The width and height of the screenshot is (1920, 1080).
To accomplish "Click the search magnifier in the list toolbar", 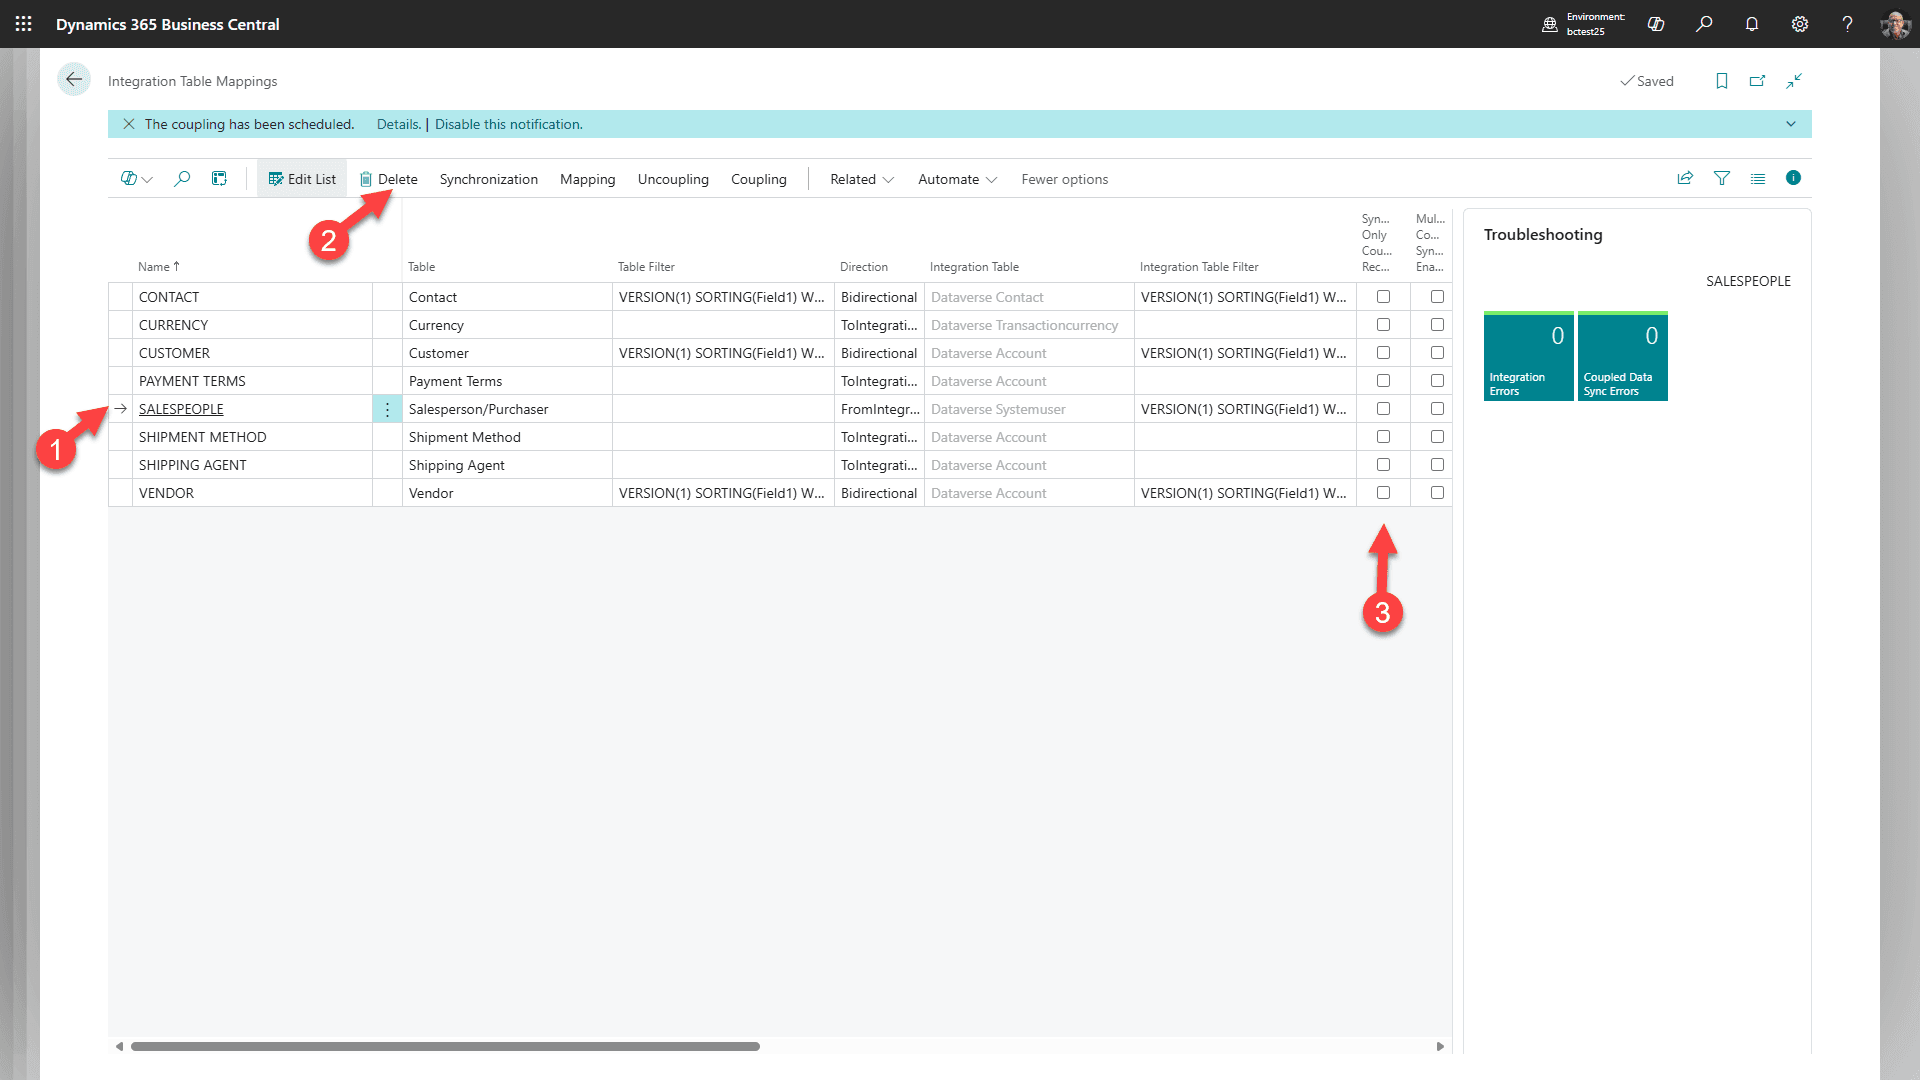I will 182,179.
